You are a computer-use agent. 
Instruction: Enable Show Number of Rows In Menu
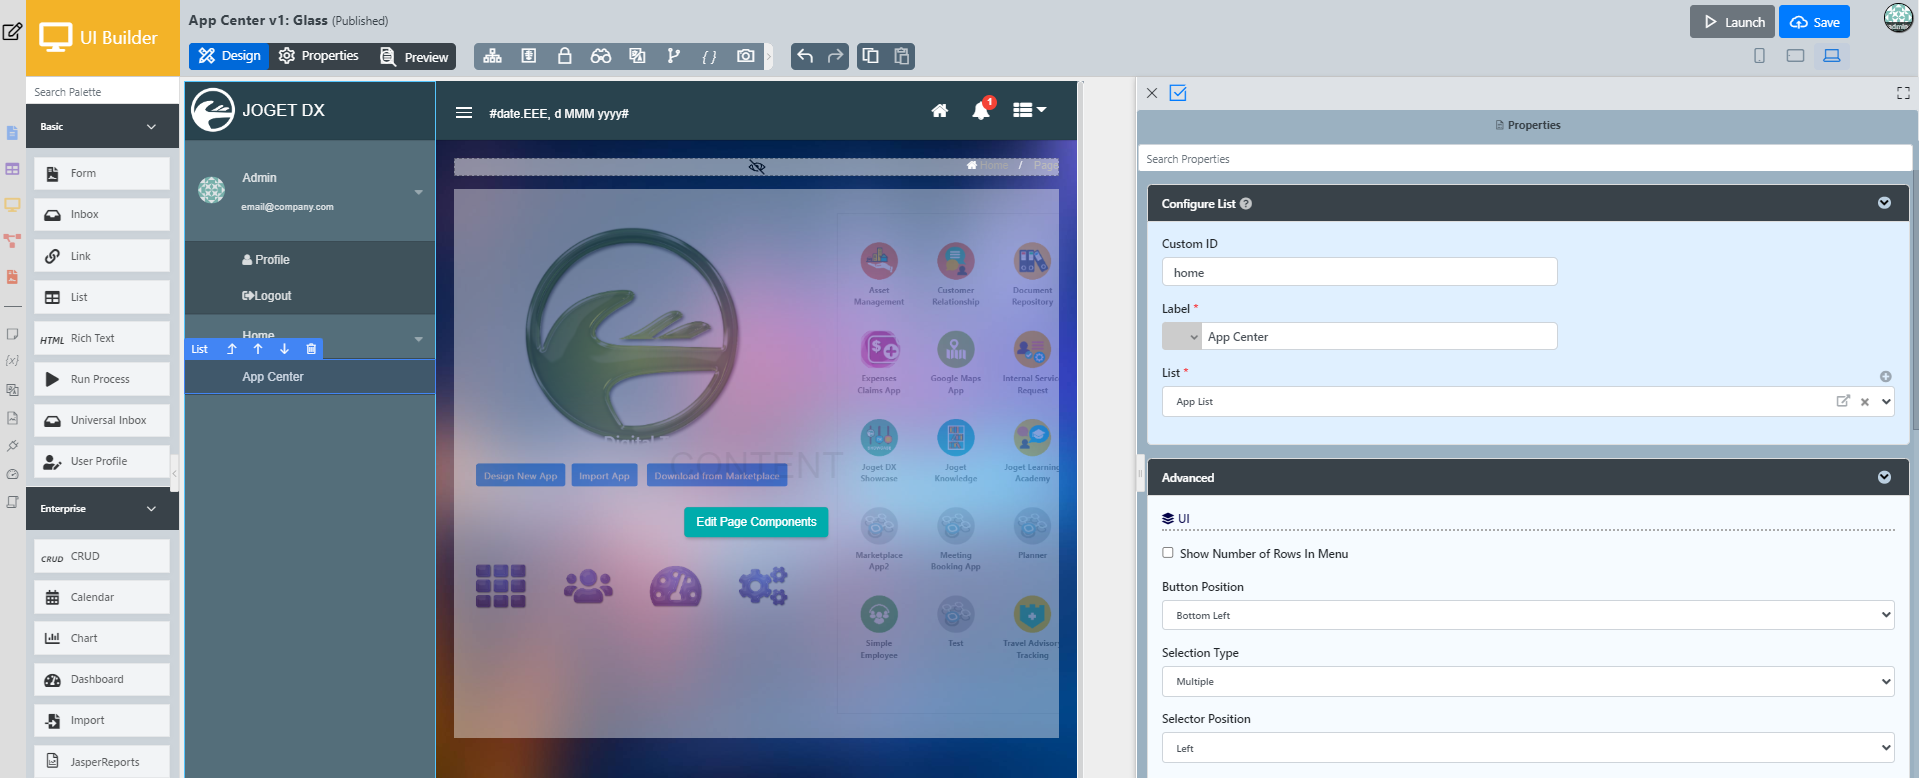1168,553
